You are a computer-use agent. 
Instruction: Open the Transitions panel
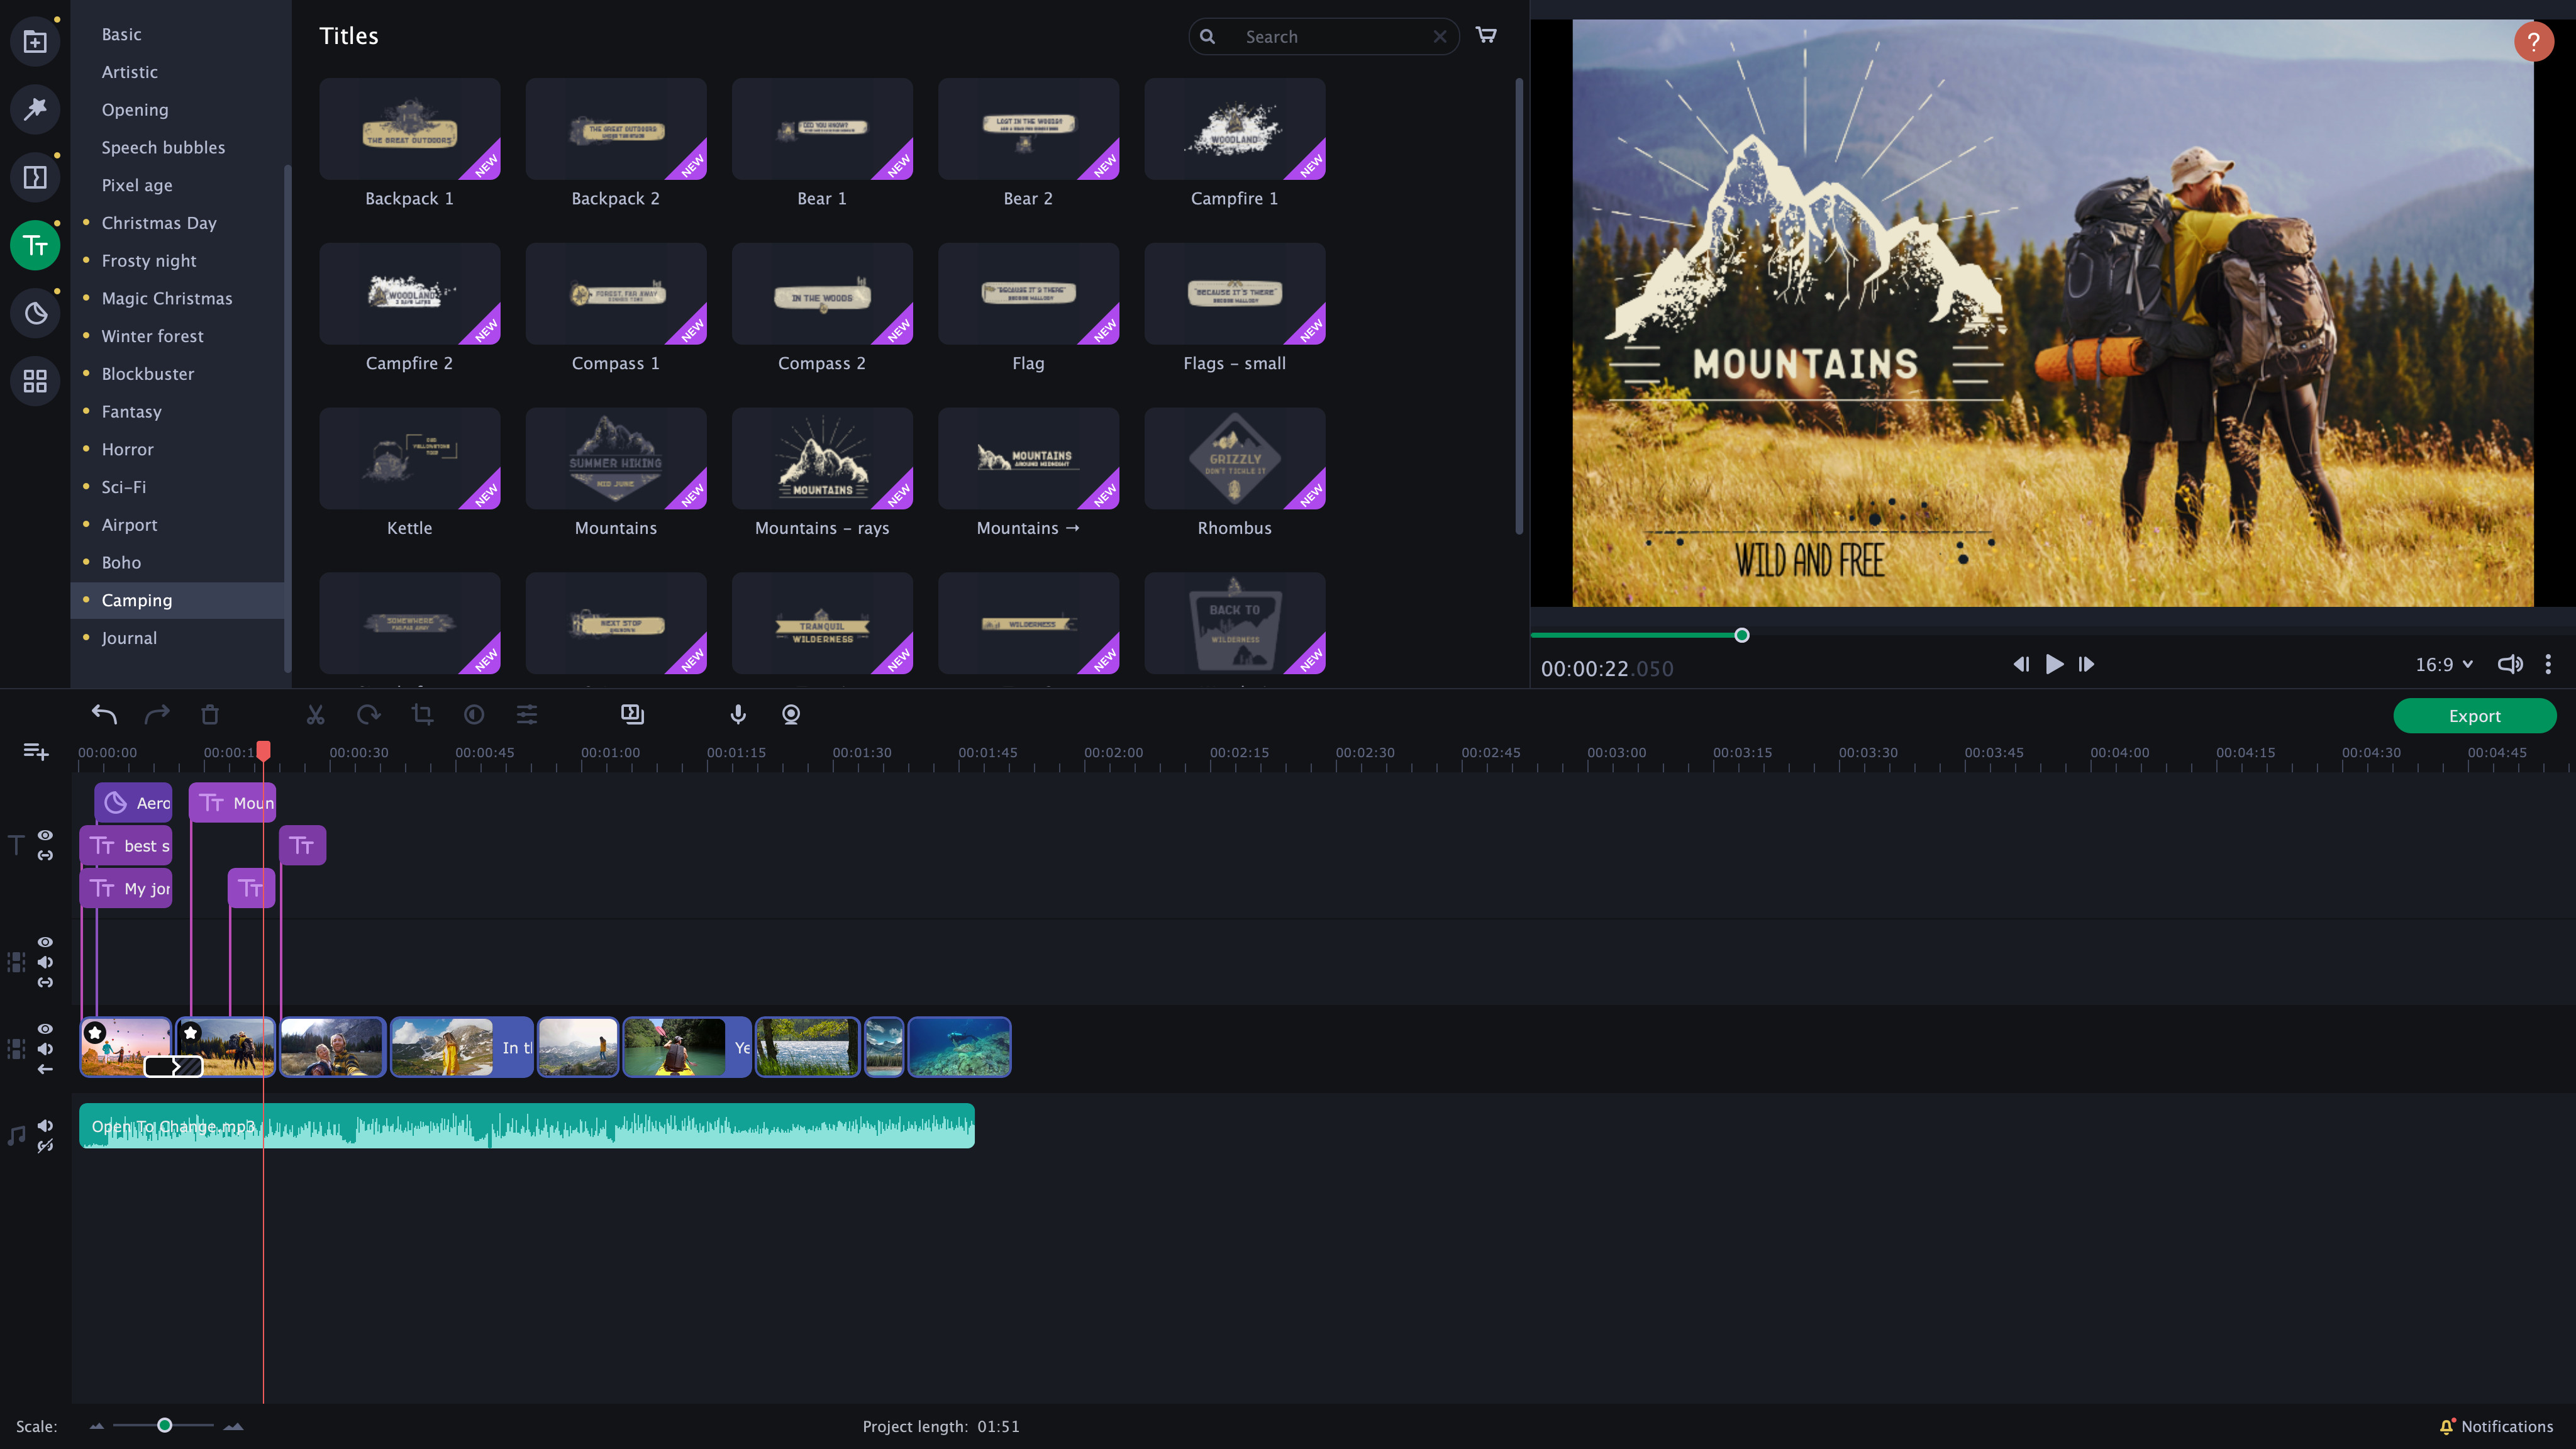(x=35, y=177)
